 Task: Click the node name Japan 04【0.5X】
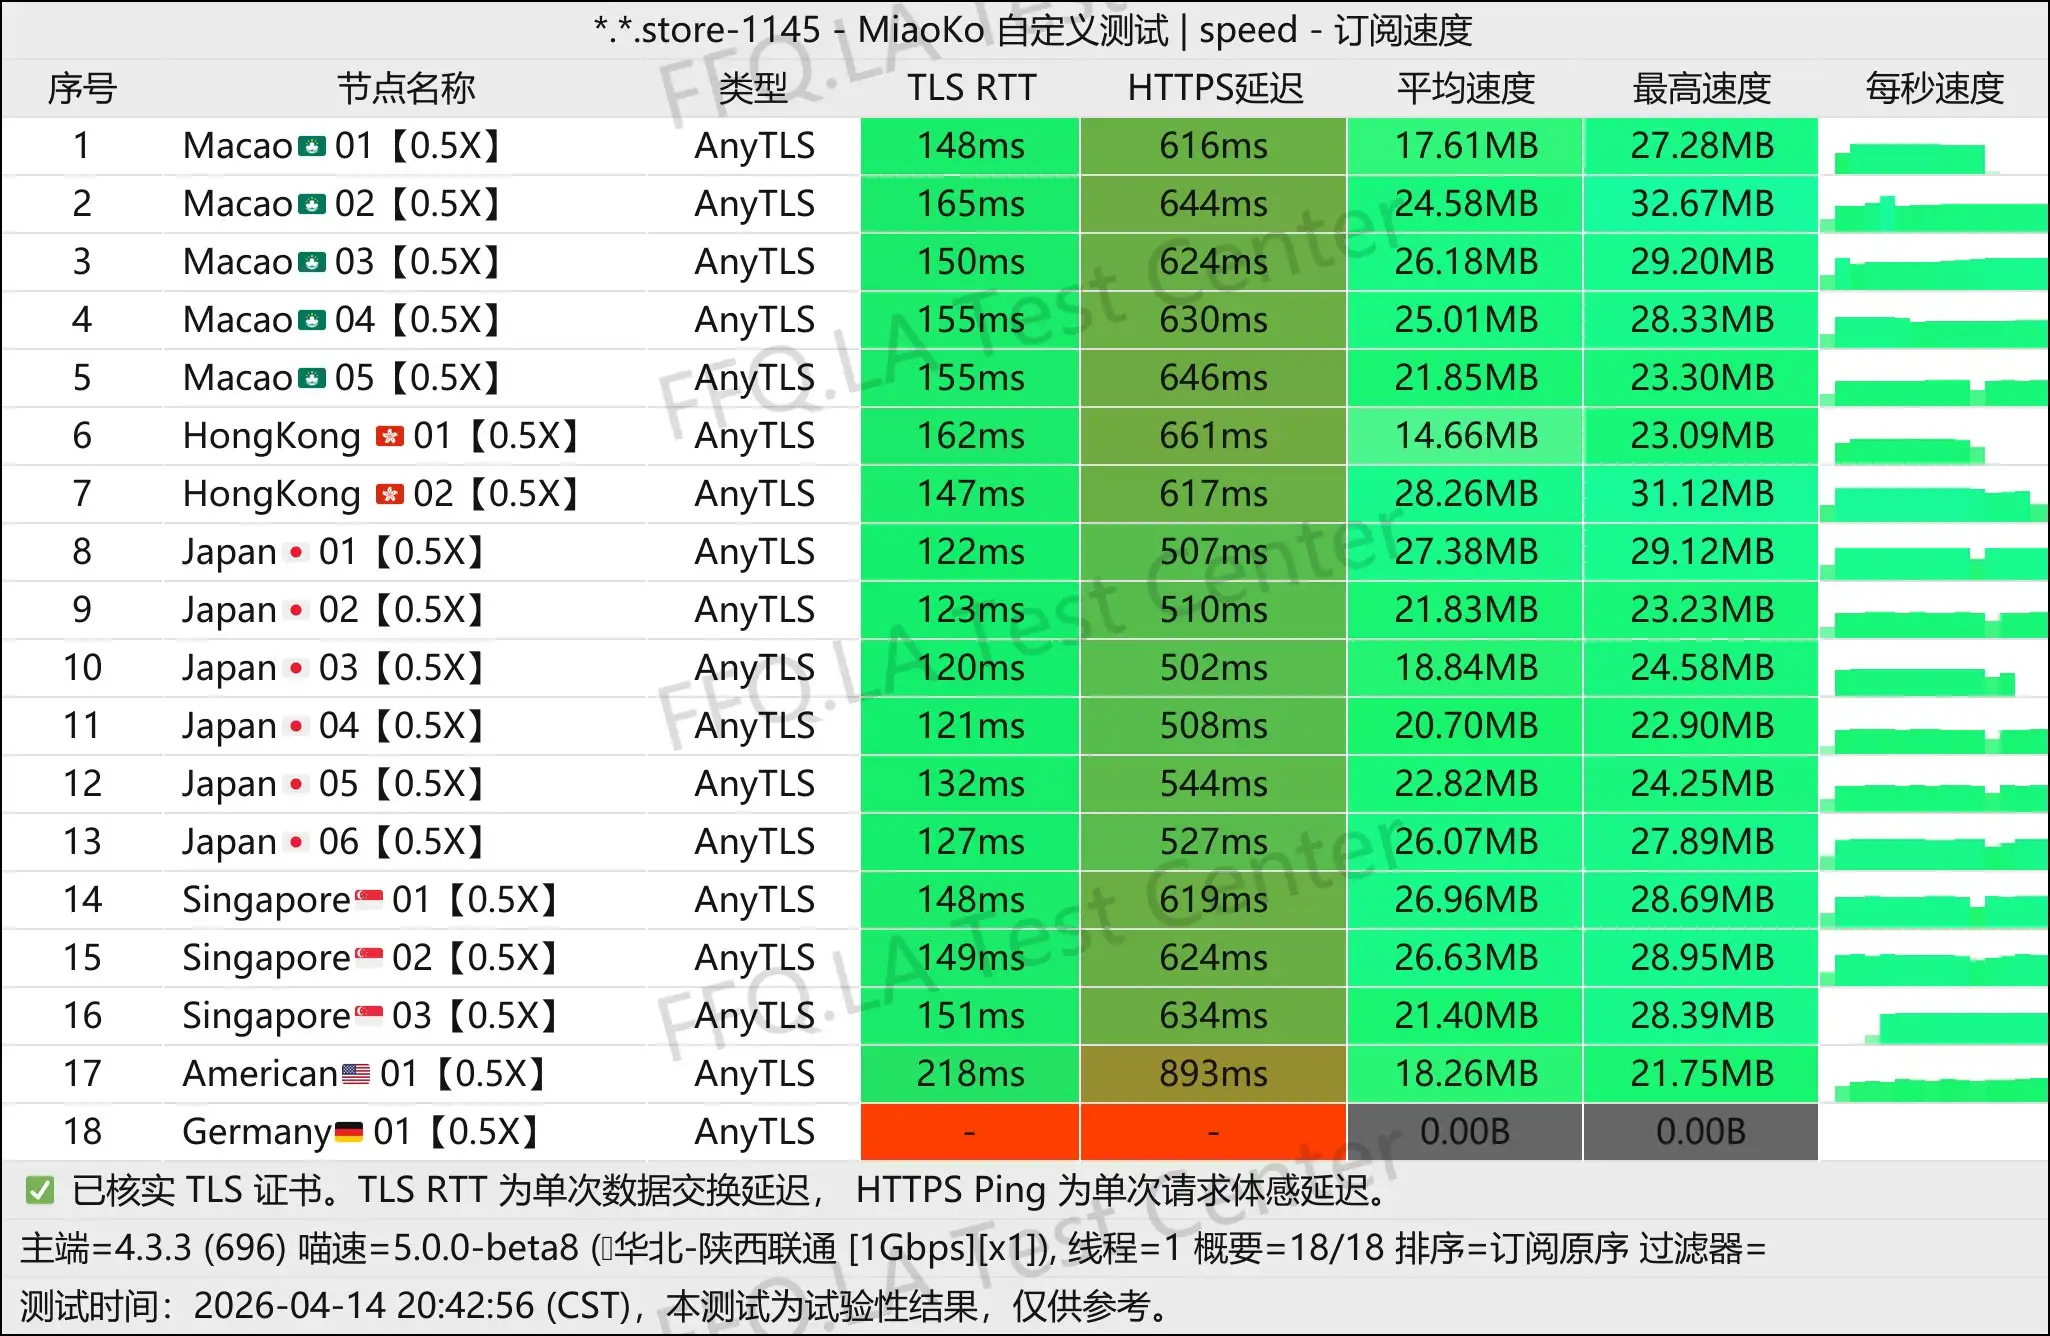point(333,727)
